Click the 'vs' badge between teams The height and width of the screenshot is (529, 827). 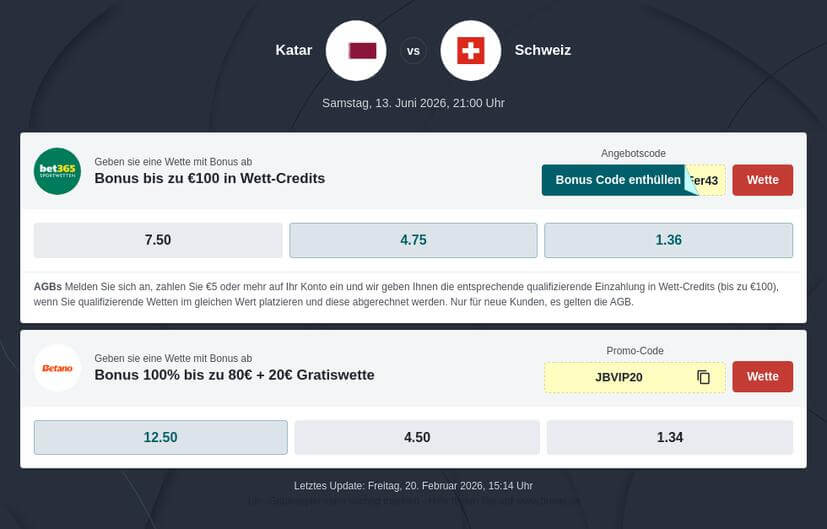(x=413, y=51)
